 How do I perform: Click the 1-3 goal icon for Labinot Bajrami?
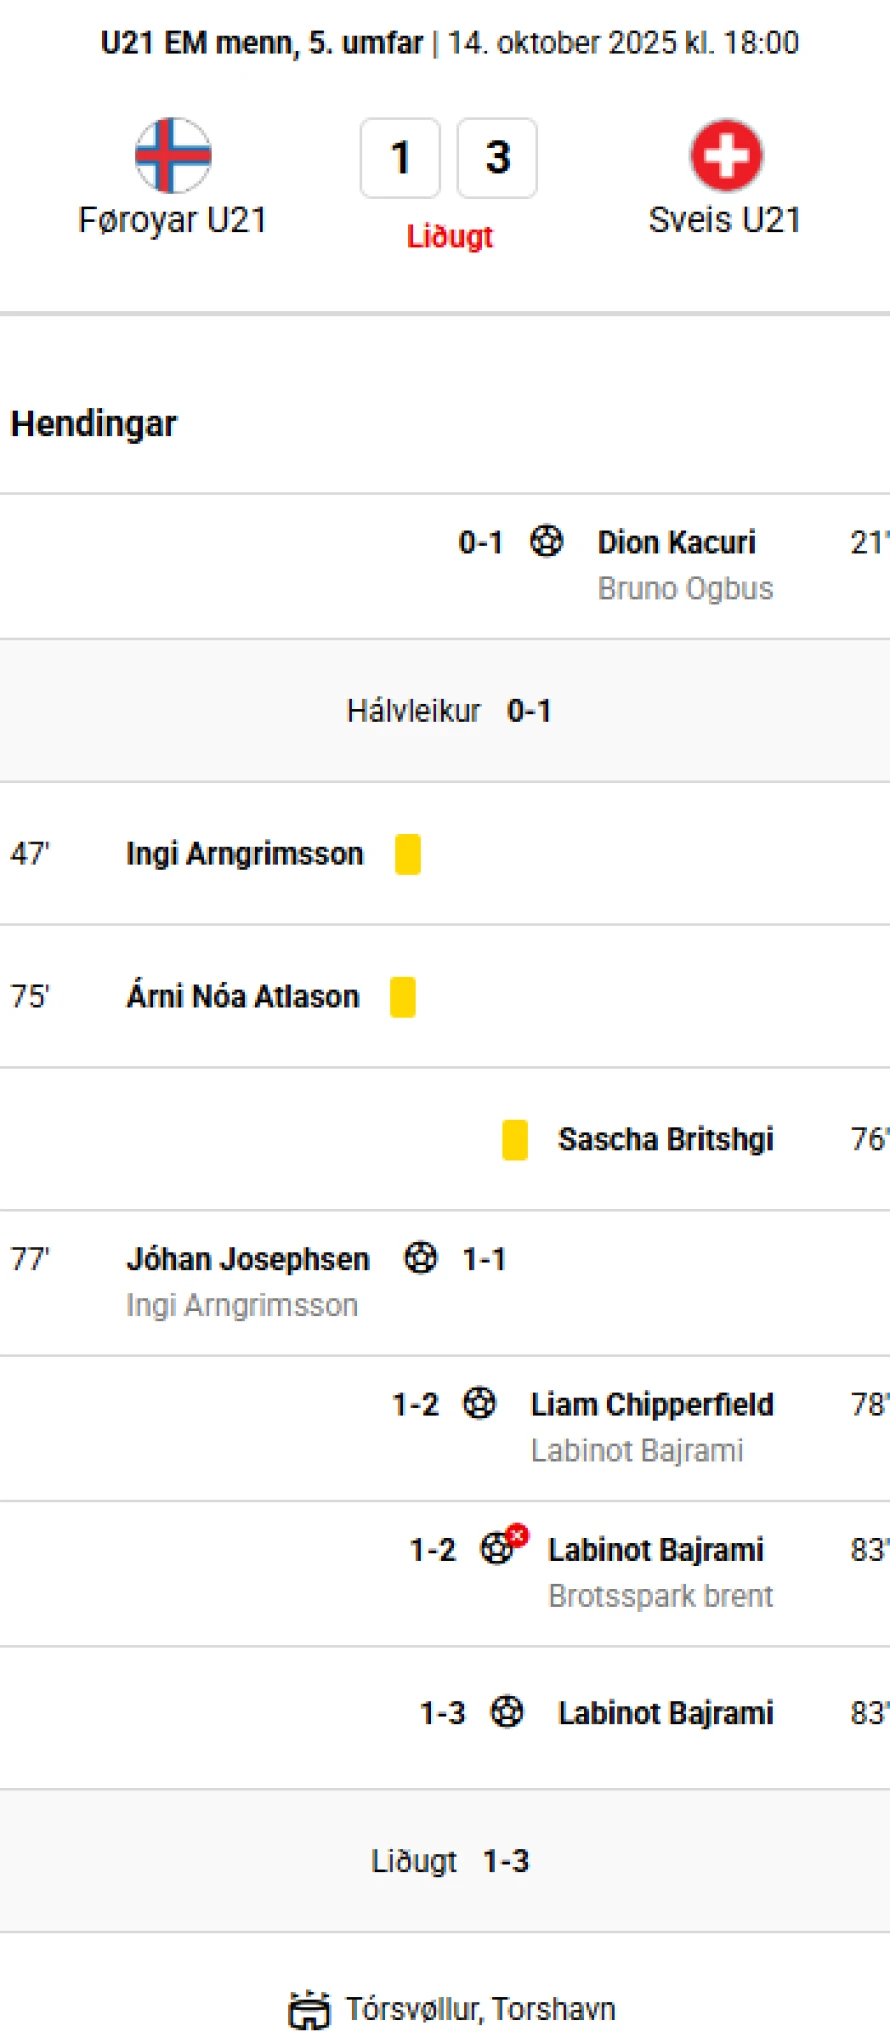[507, 1712]
